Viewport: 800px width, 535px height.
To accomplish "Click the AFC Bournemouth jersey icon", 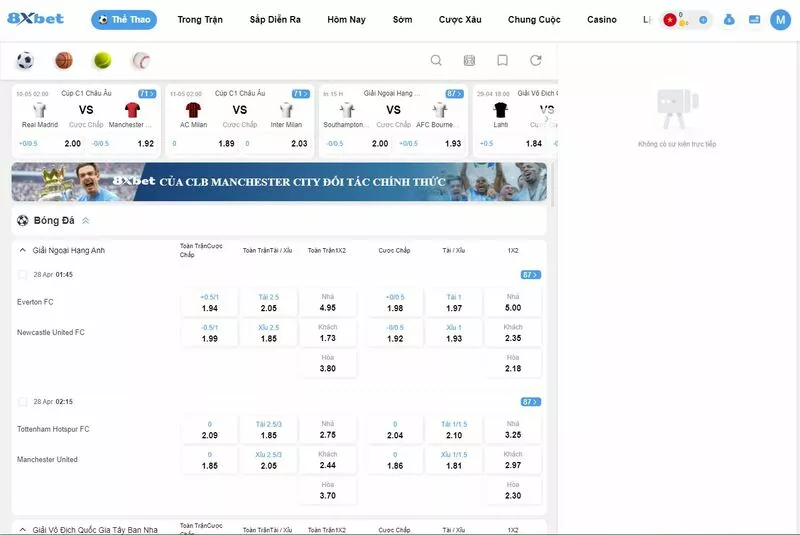I will pos(440,110).
